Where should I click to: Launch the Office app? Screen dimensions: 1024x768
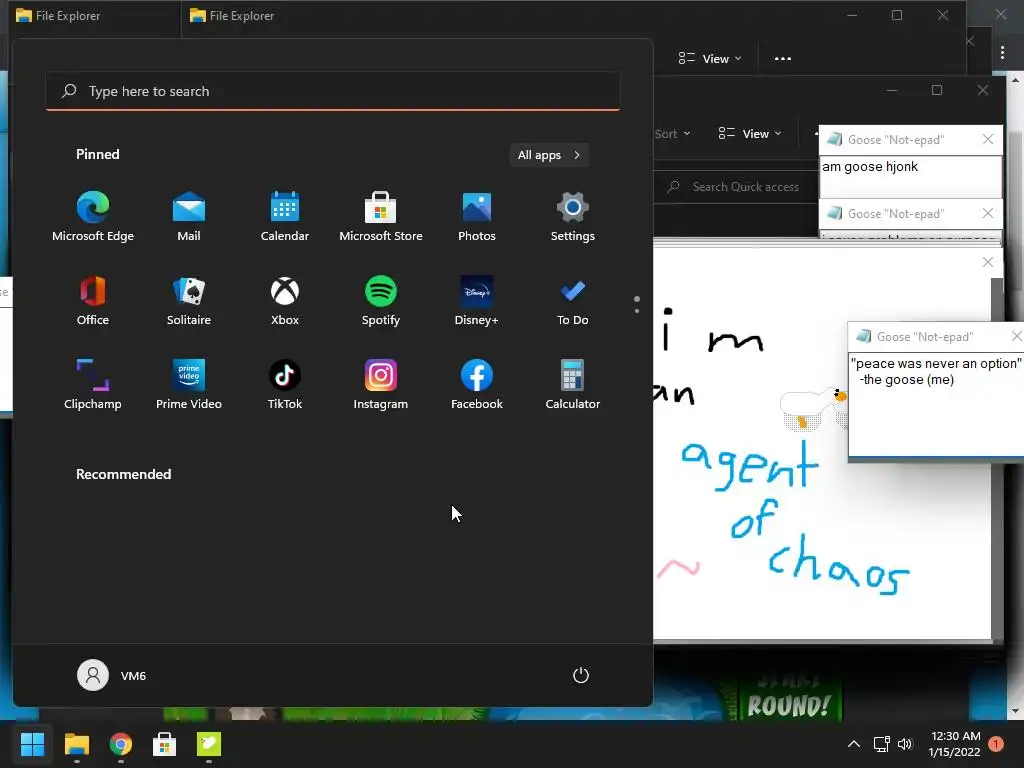tap(93, 300)
